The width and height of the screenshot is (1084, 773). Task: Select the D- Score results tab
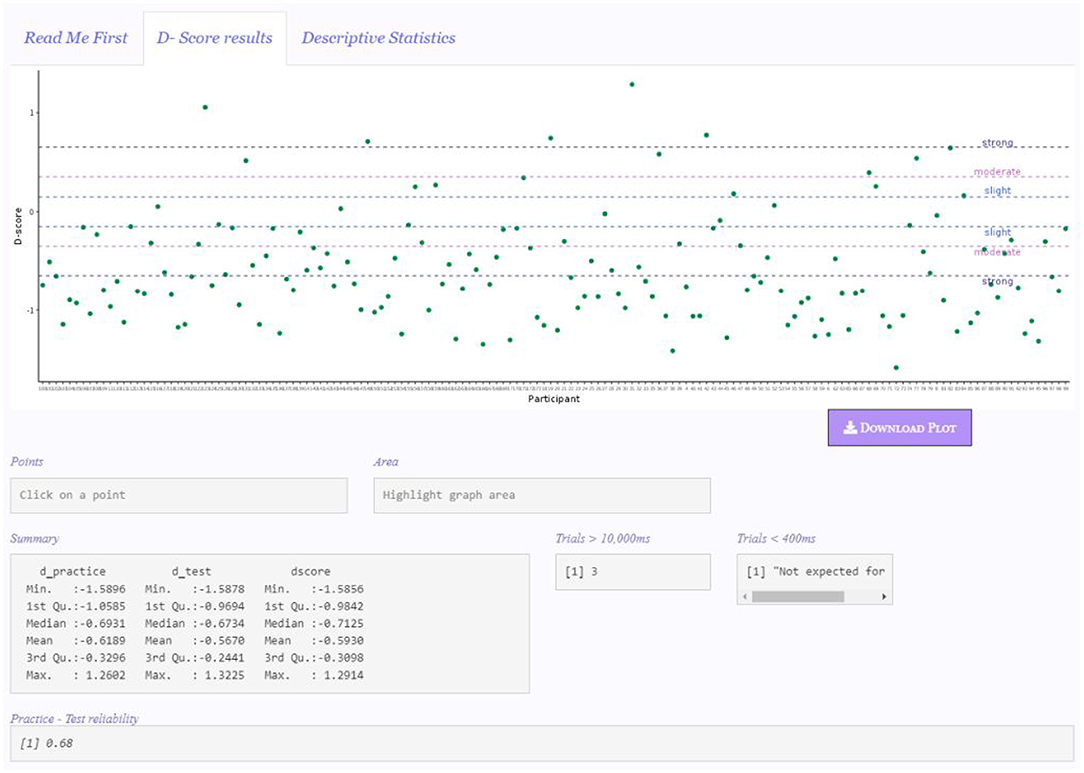click(215, 38)
